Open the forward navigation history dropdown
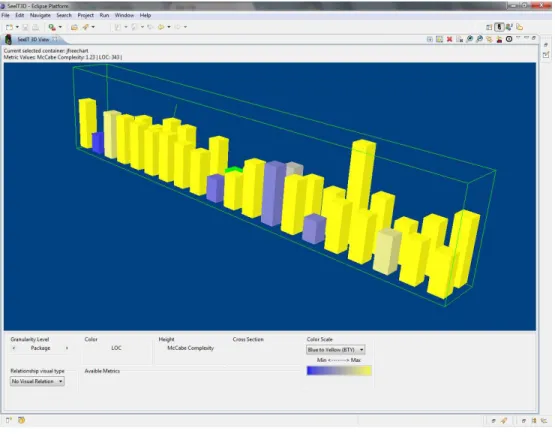 pos(185,27)
